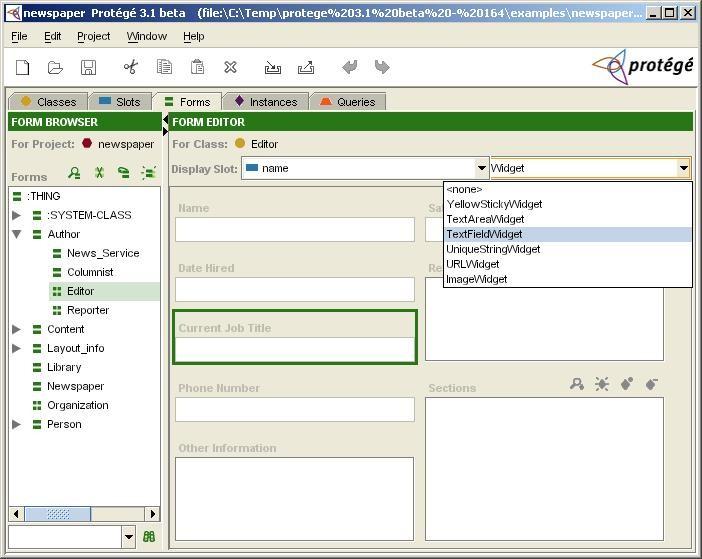Click the Revert to archived version icon

pyautogui.click(x=306, y=68)
